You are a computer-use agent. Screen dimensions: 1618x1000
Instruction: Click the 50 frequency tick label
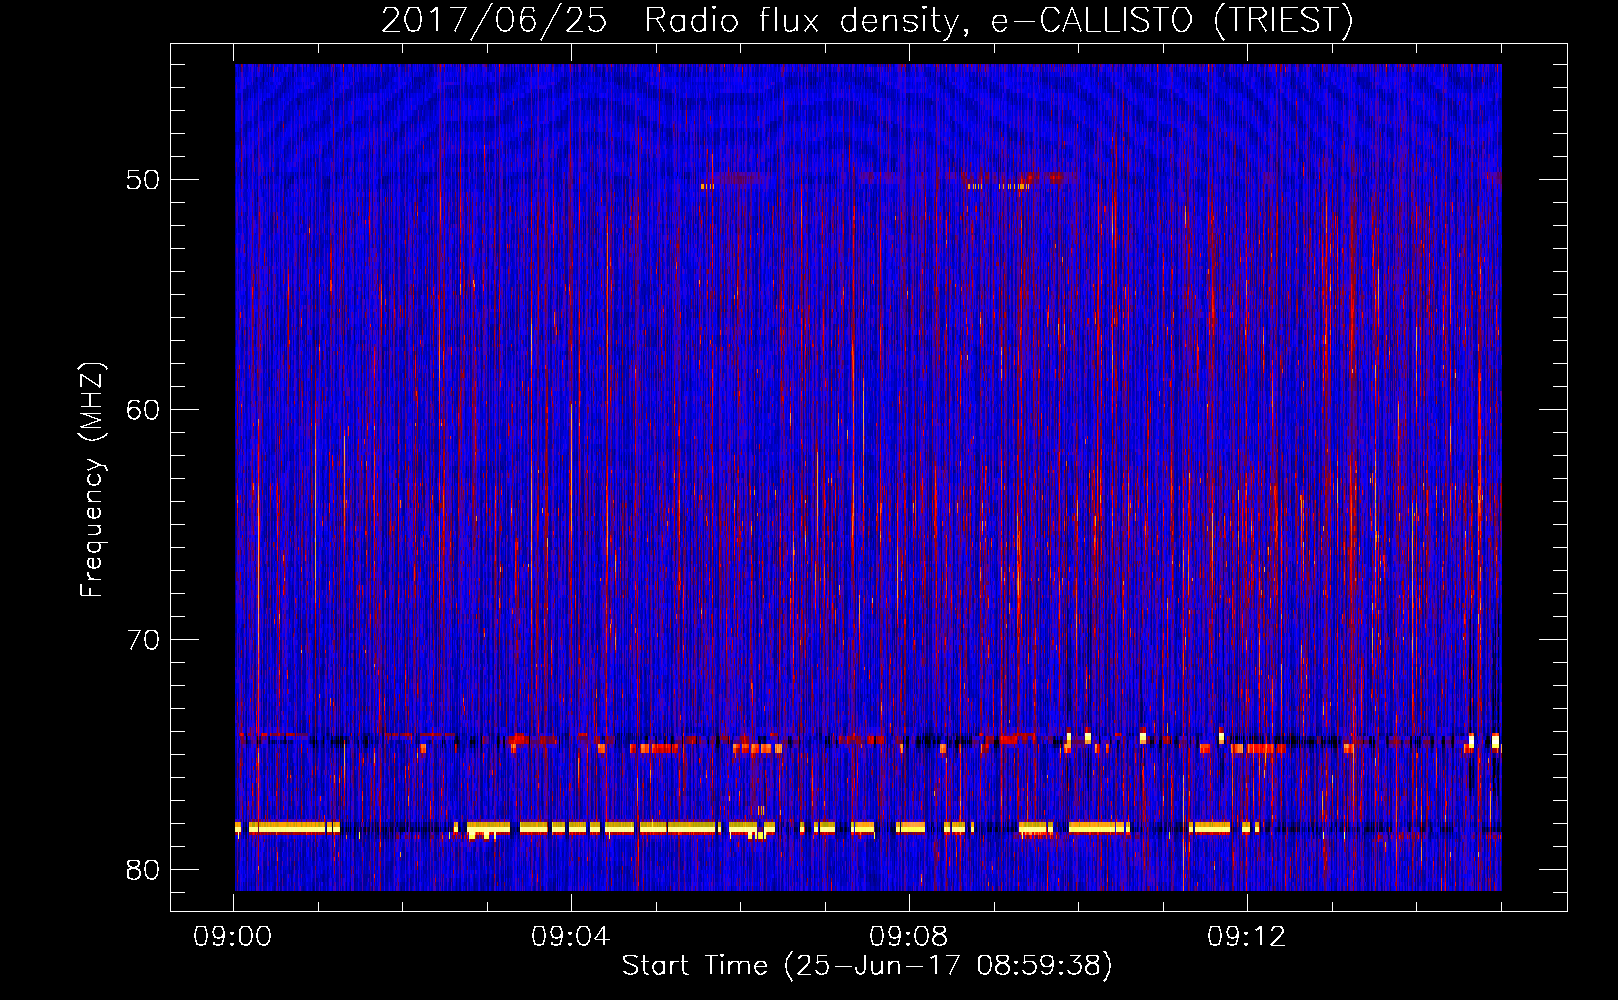[x=144, y=180]
